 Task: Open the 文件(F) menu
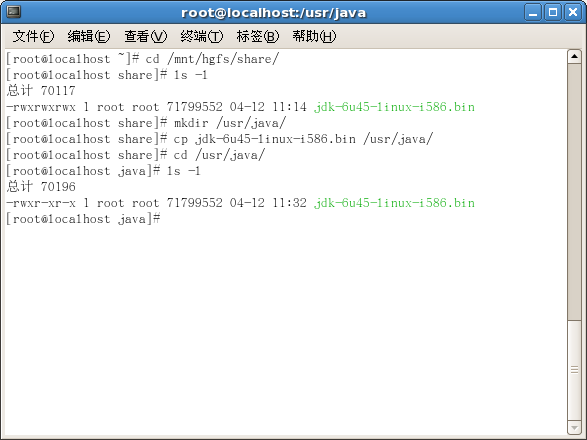point(33,36)
